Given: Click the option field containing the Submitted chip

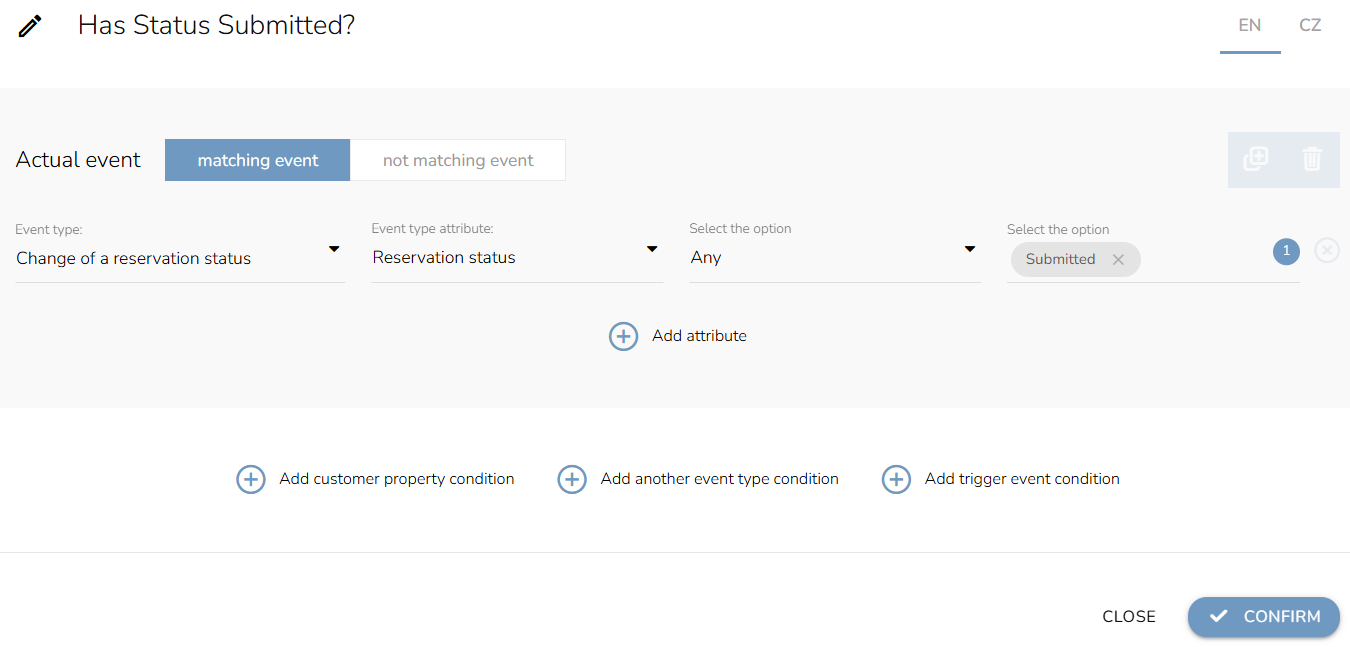Looking at the screenshot, I should (1153, 260).
